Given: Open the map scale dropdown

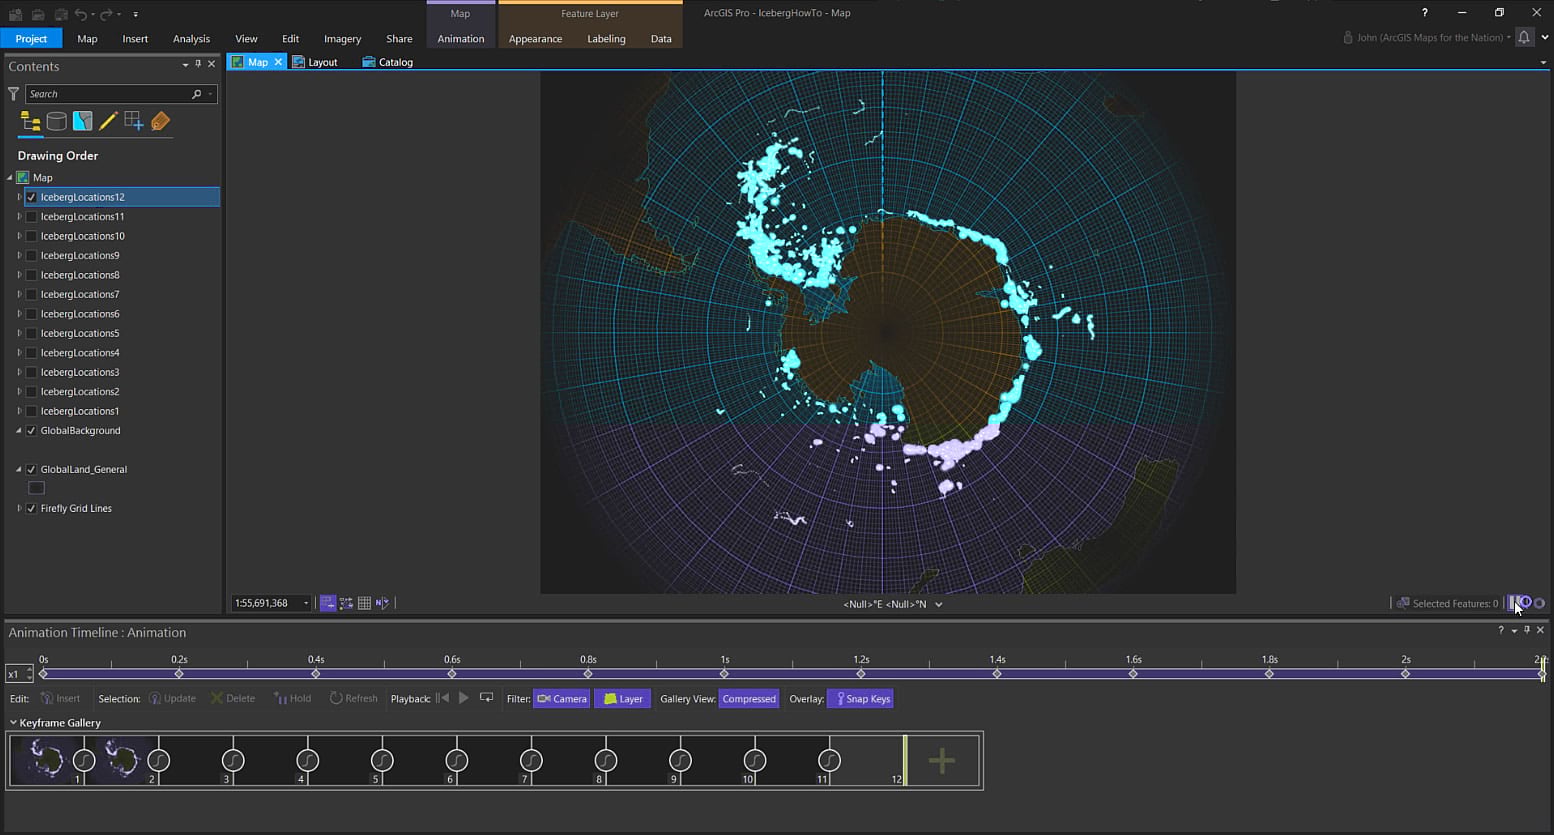Looking at the screenshot, I should click(306, 603).
